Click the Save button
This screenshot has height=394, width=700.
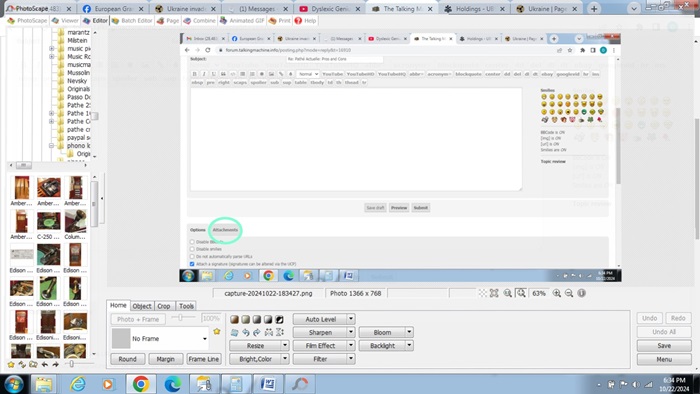pos(664,346)
